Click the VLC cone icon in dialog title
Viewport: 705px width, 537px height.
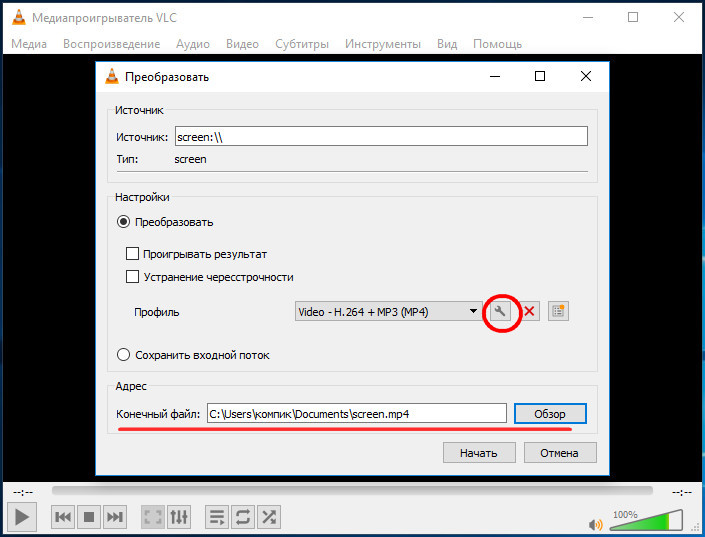(x=112, y=76)
